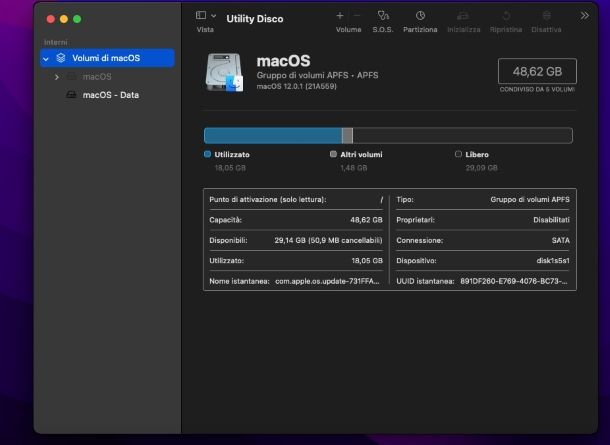
Task: Open the Vista dropdown chevron
Action: pyautogui.click(x=214, y=16)
